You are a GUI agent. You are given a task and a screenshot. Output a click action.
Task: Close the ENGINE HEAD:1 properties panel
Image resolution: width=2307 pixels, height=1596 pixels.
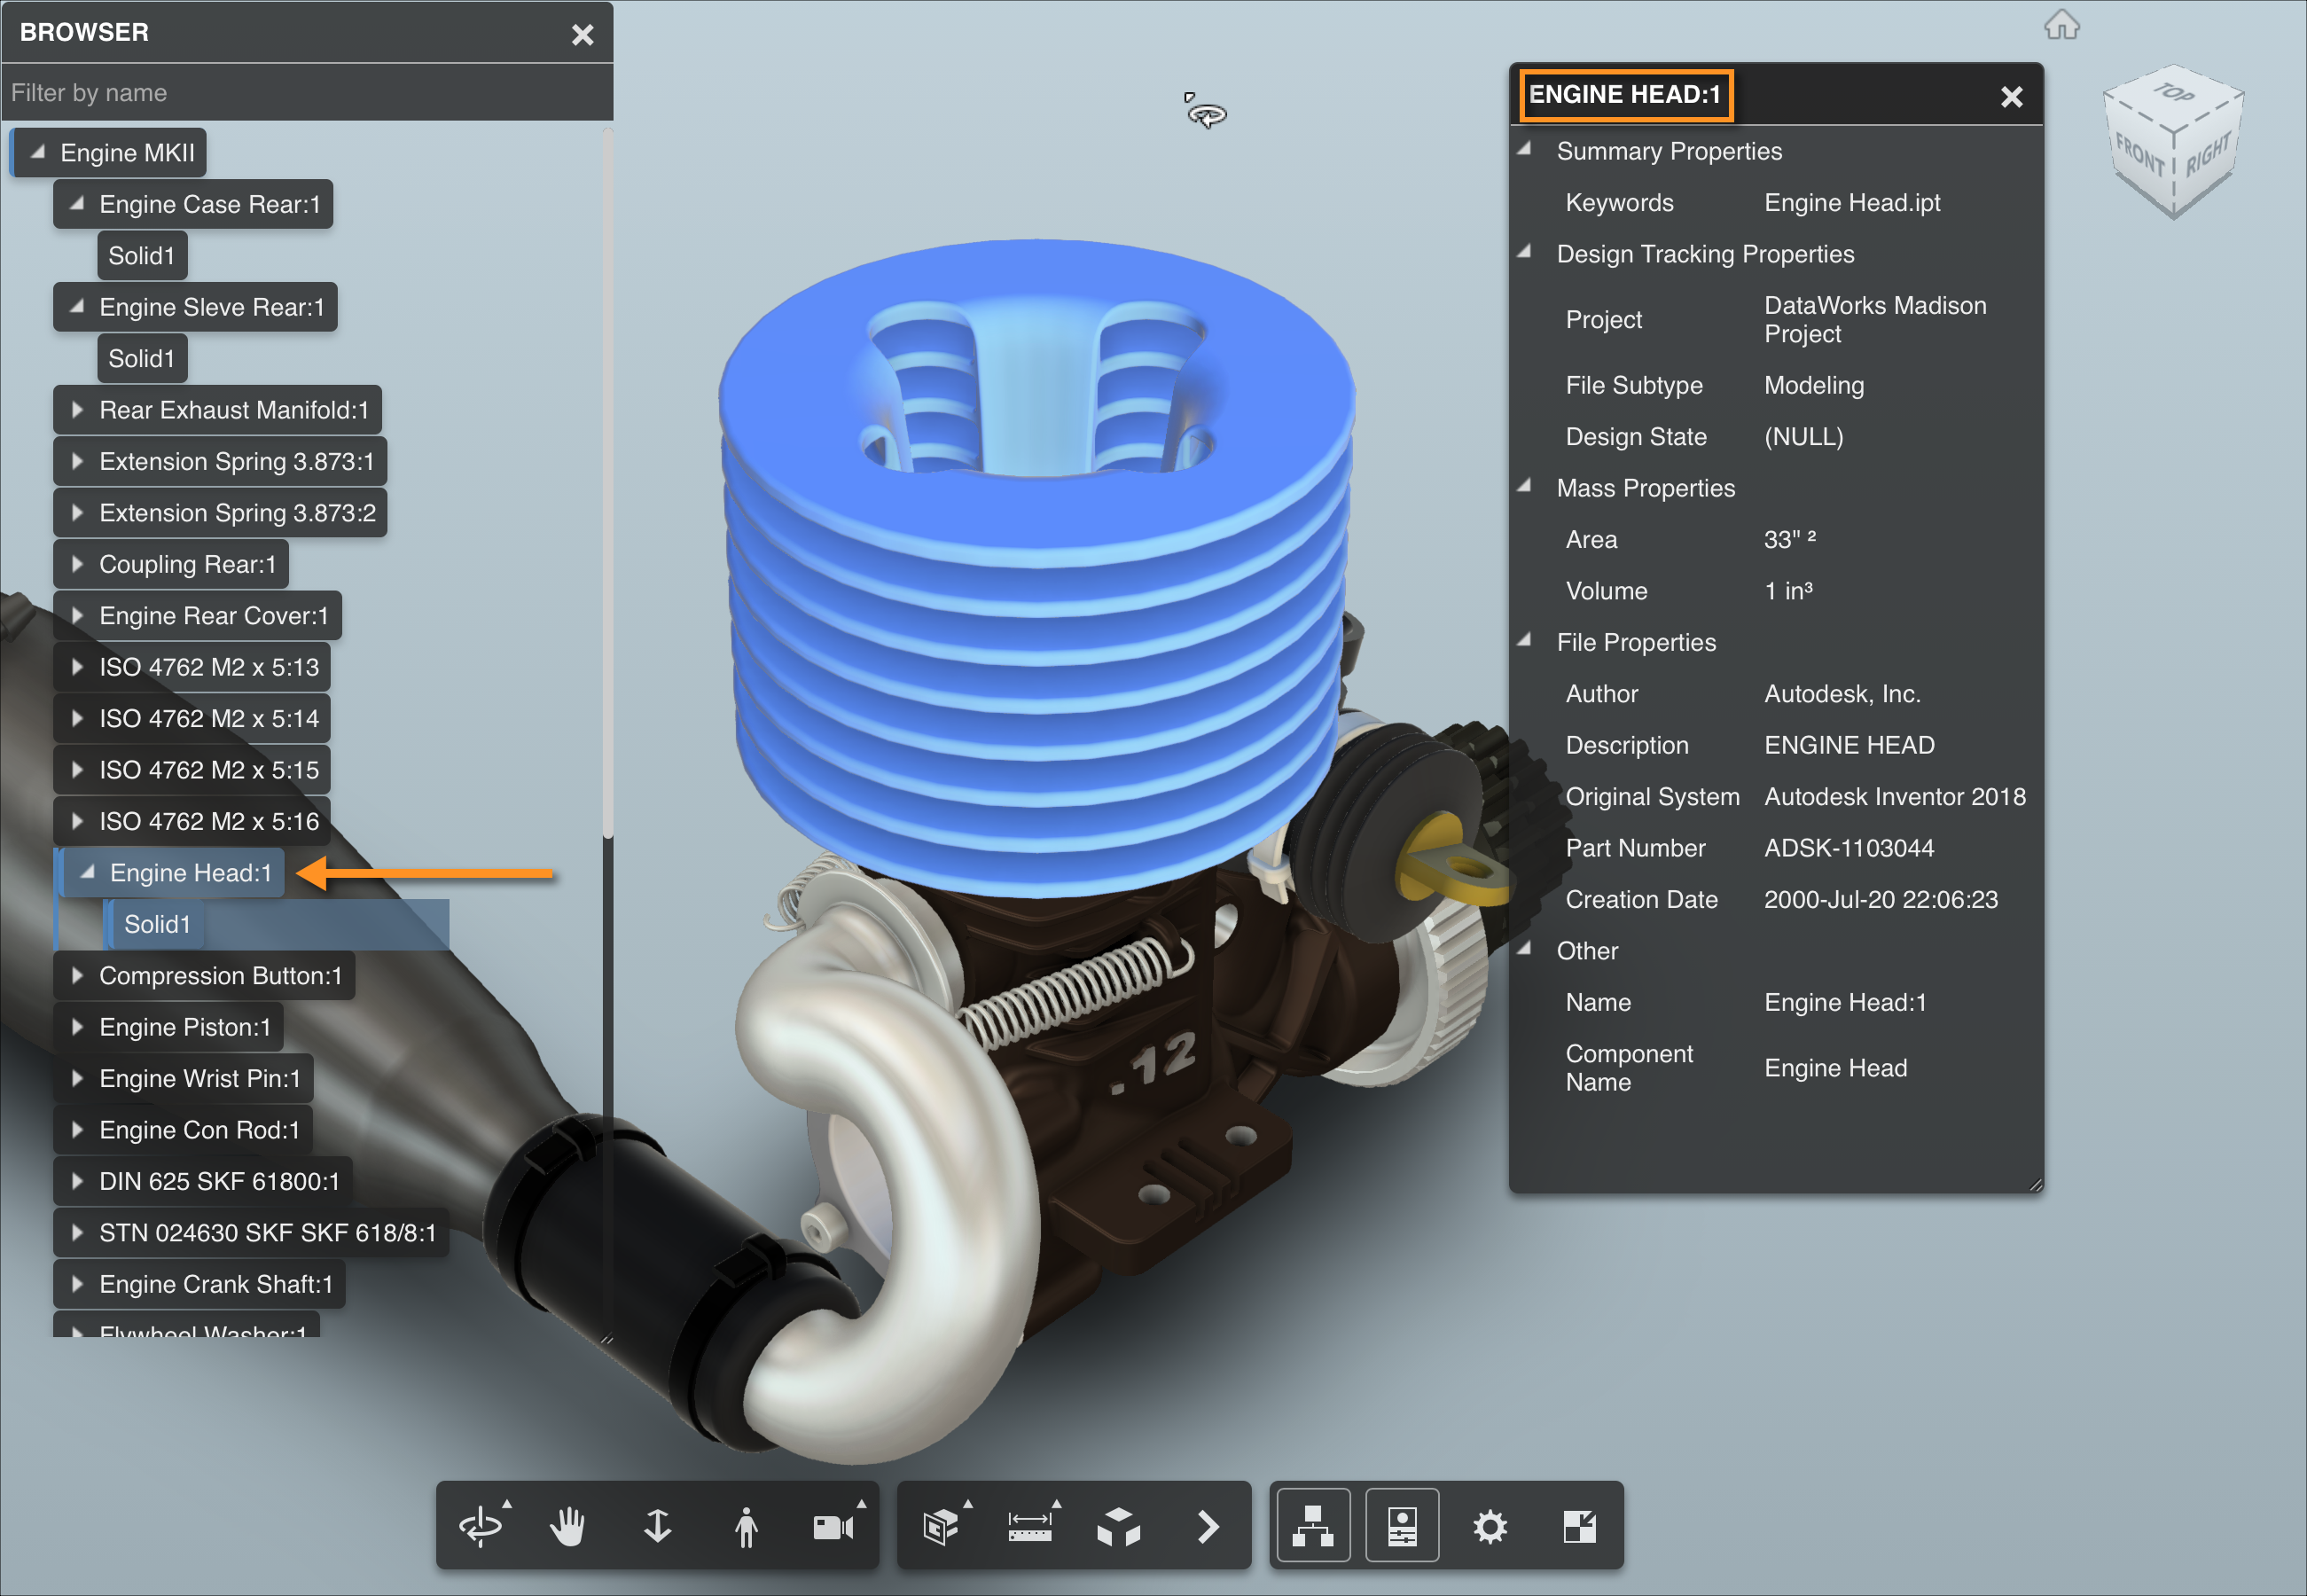pos(2013,97)
